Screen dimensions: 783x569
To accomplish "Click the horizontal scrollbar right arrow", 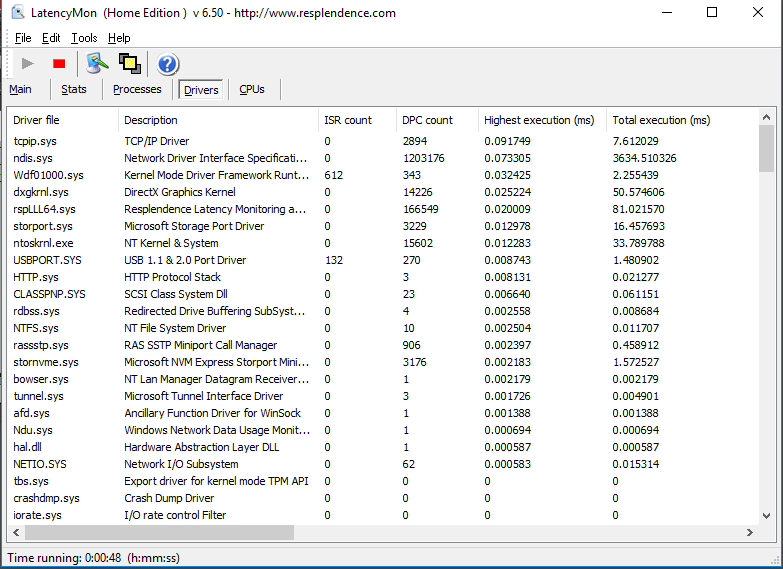I will click(x=749, y=533).
